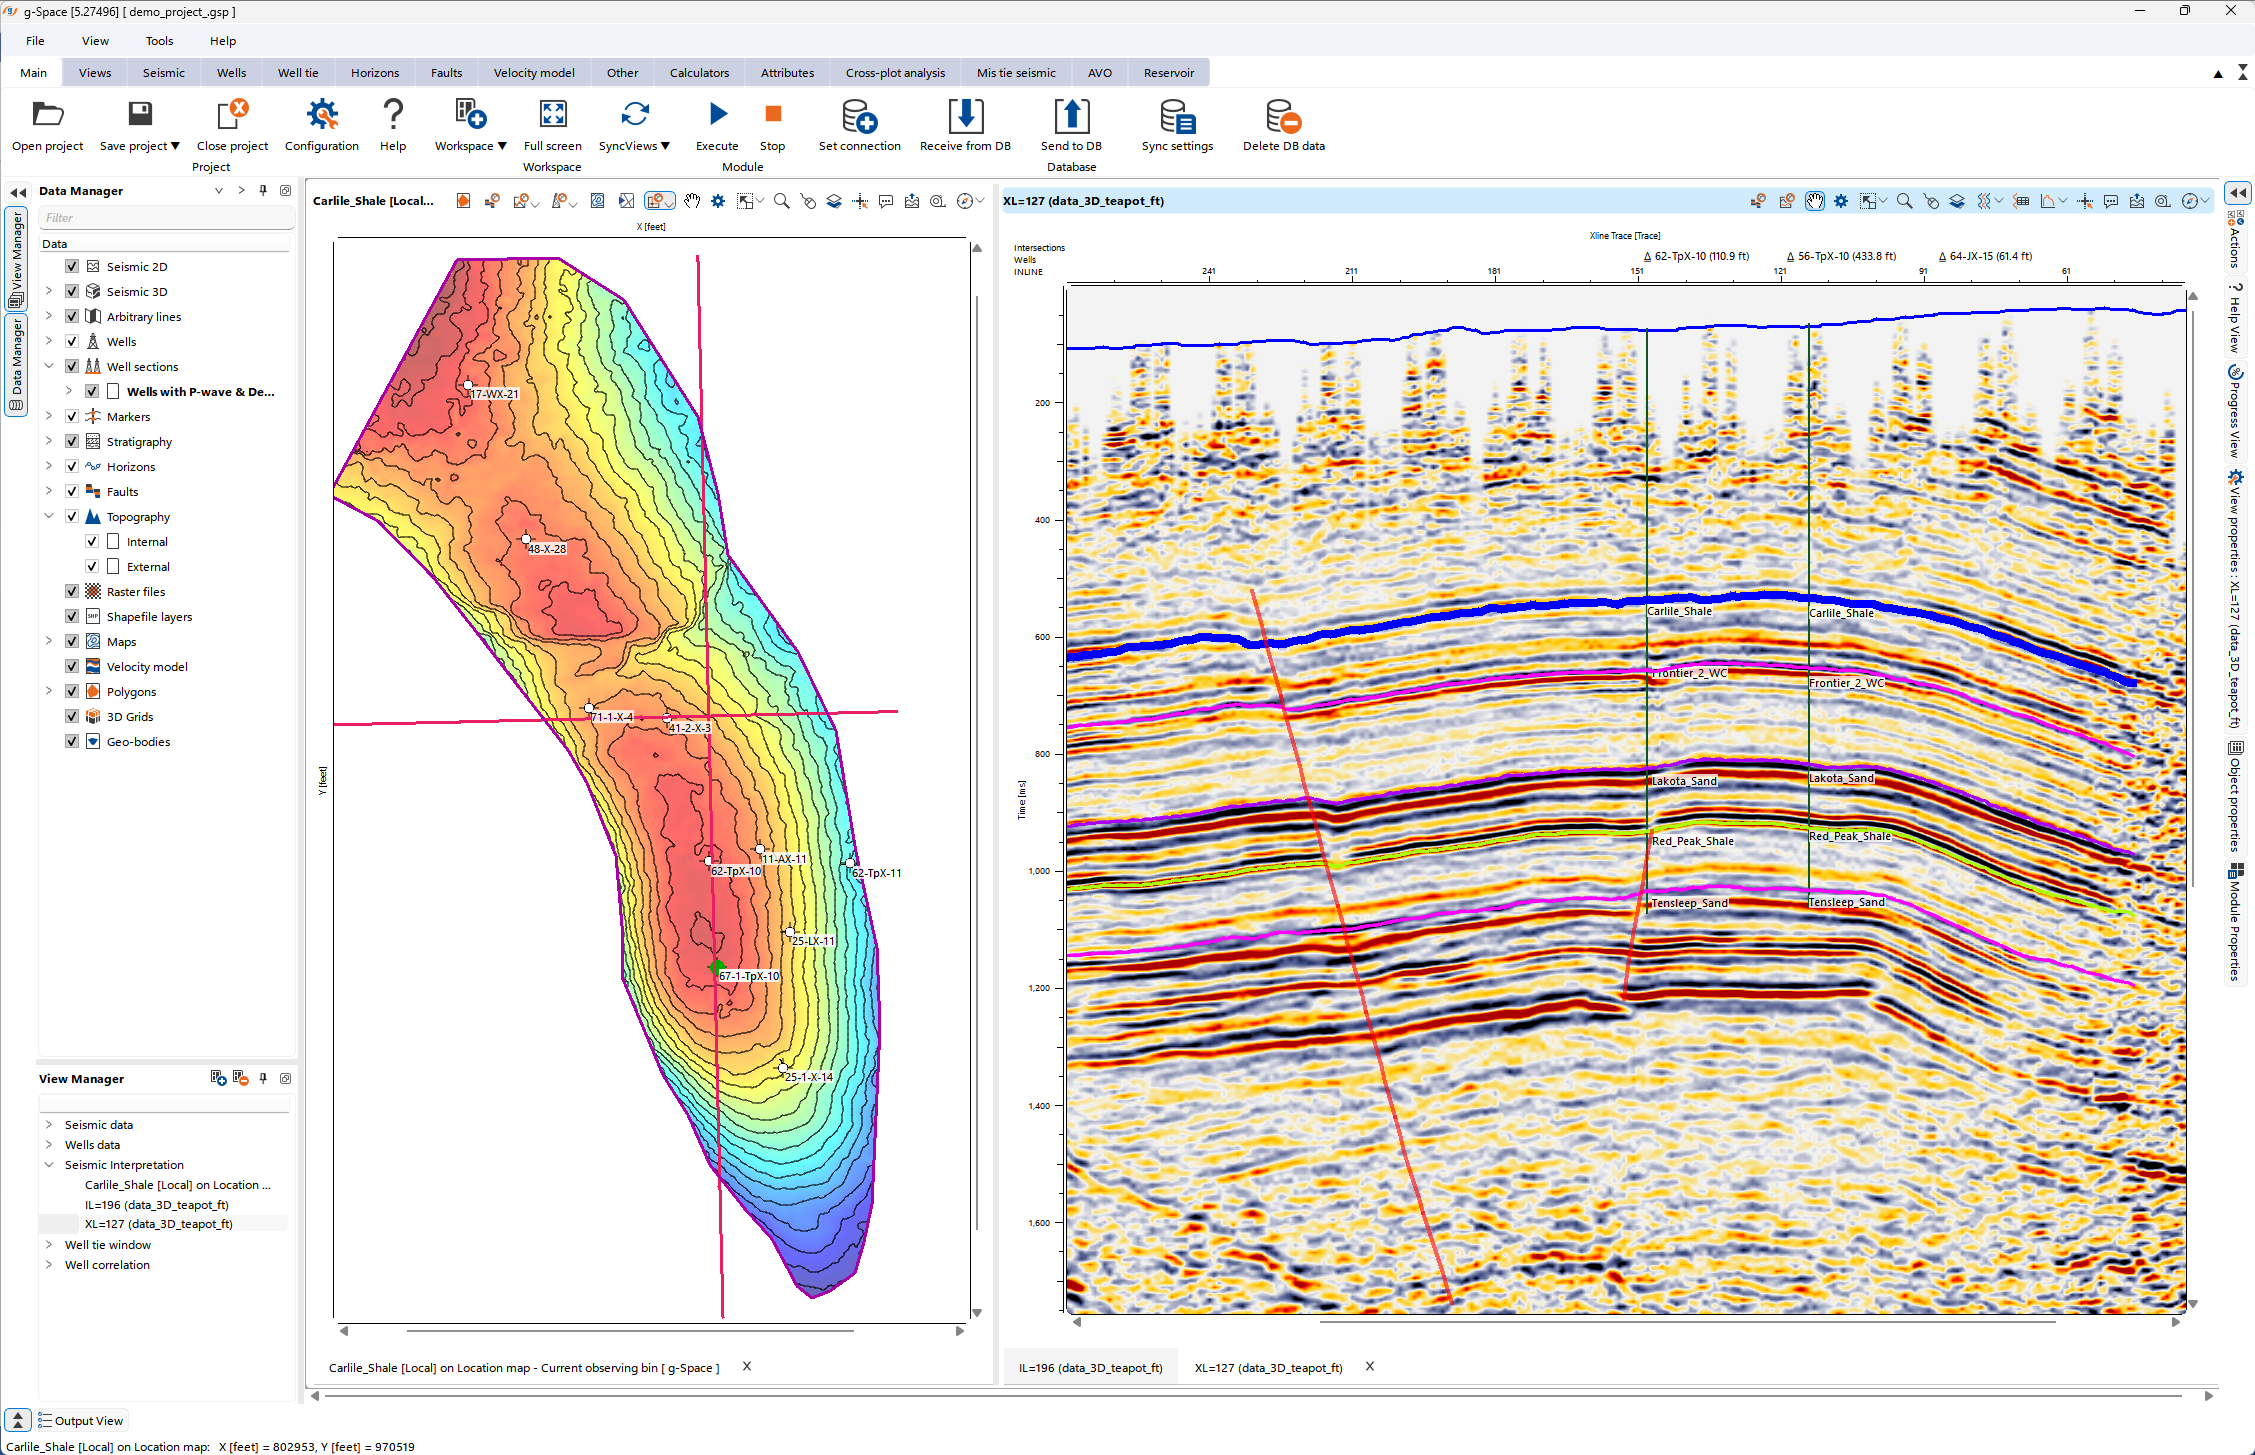Image resolution: width=2255 pixels, height=1455 pixels.
Task: Uncheck the Seismic 2D checkbox
Action: (72, 266)
